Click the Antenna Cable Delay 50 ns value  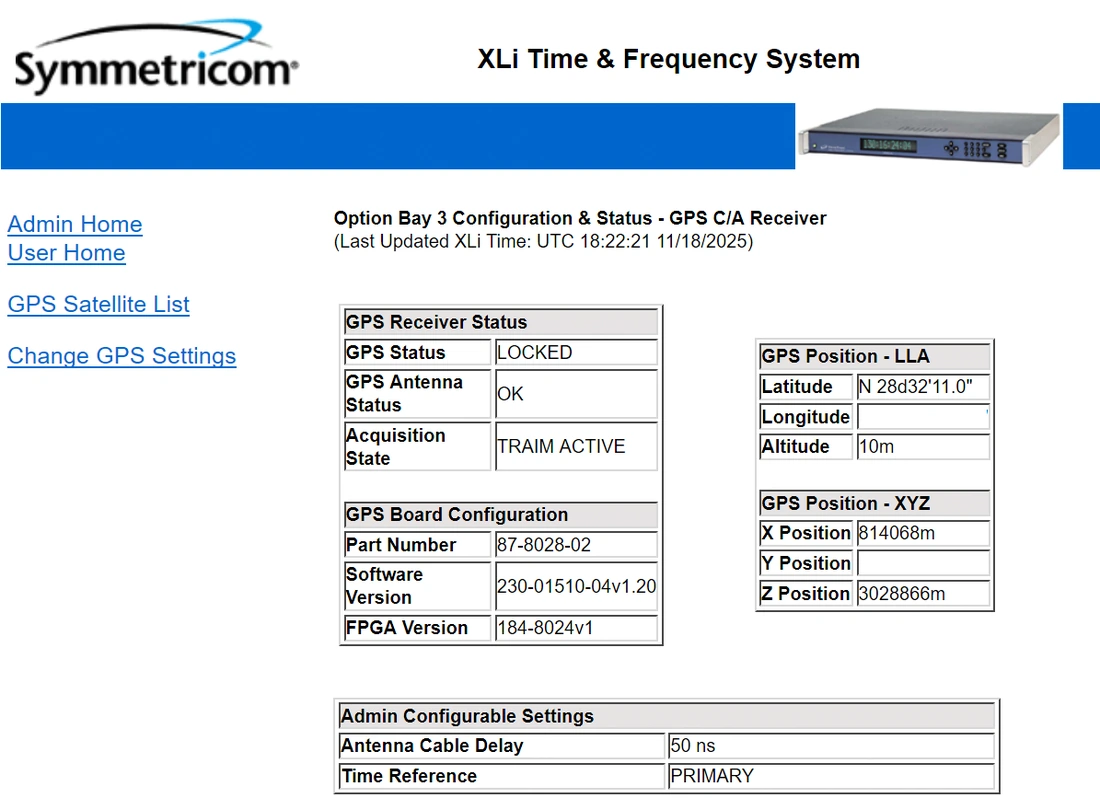click(830, 746)
